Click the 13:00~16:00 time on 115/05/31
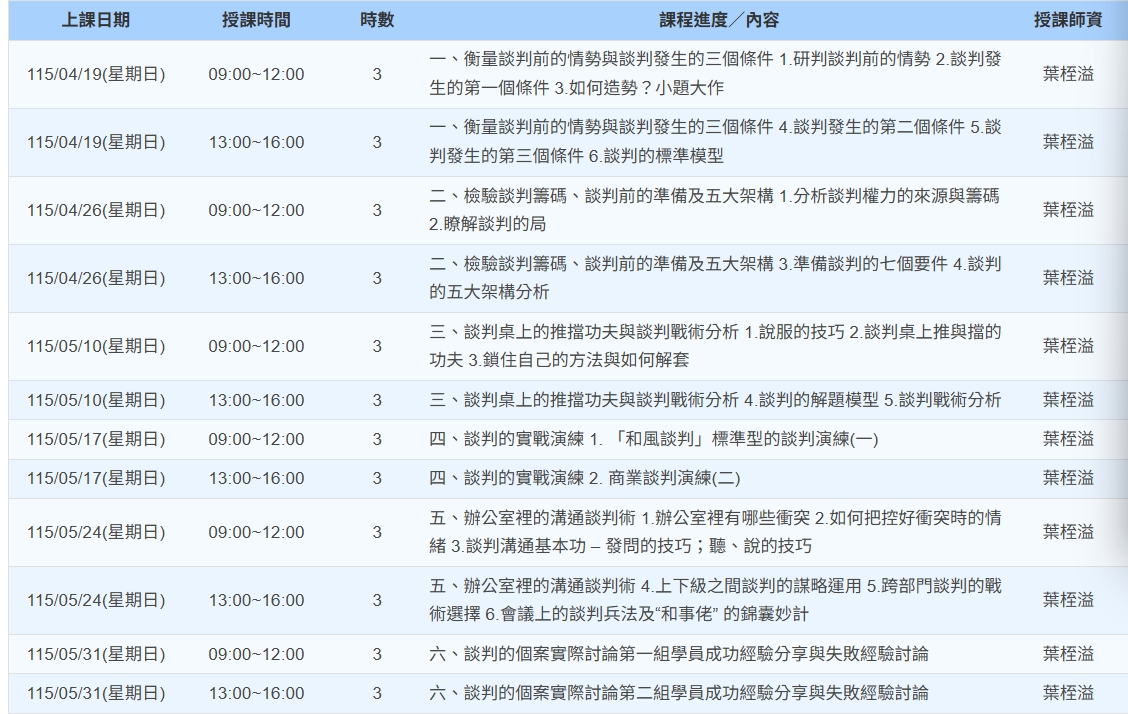 (256, 694)
